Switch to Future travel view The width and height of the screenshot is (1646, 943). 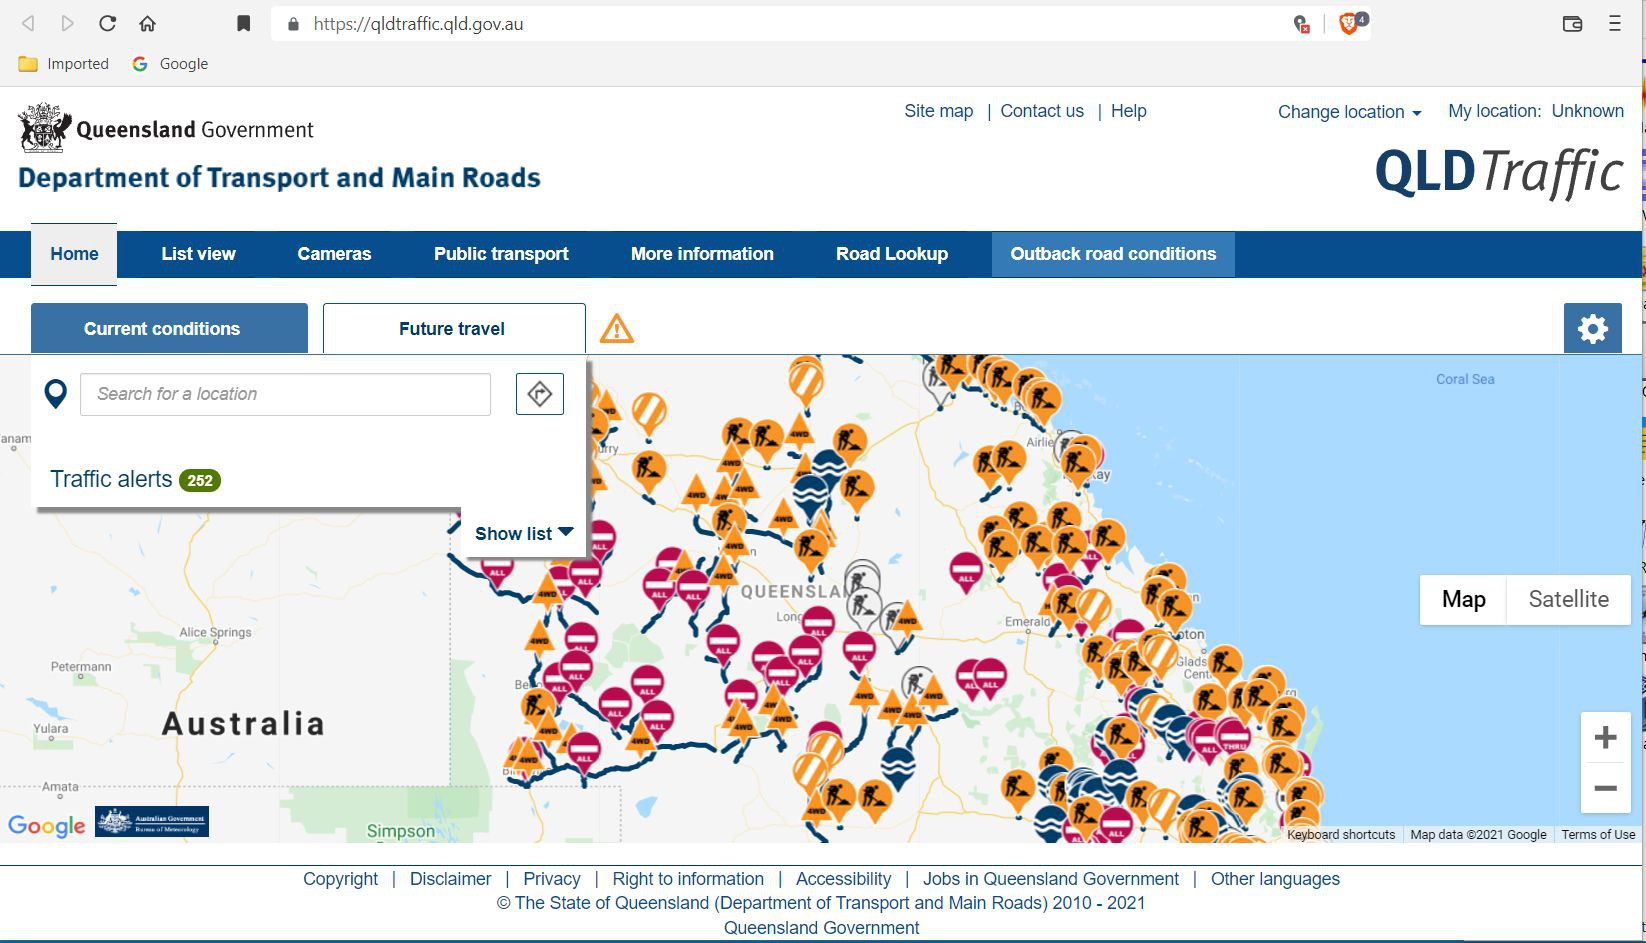point(453,329)
